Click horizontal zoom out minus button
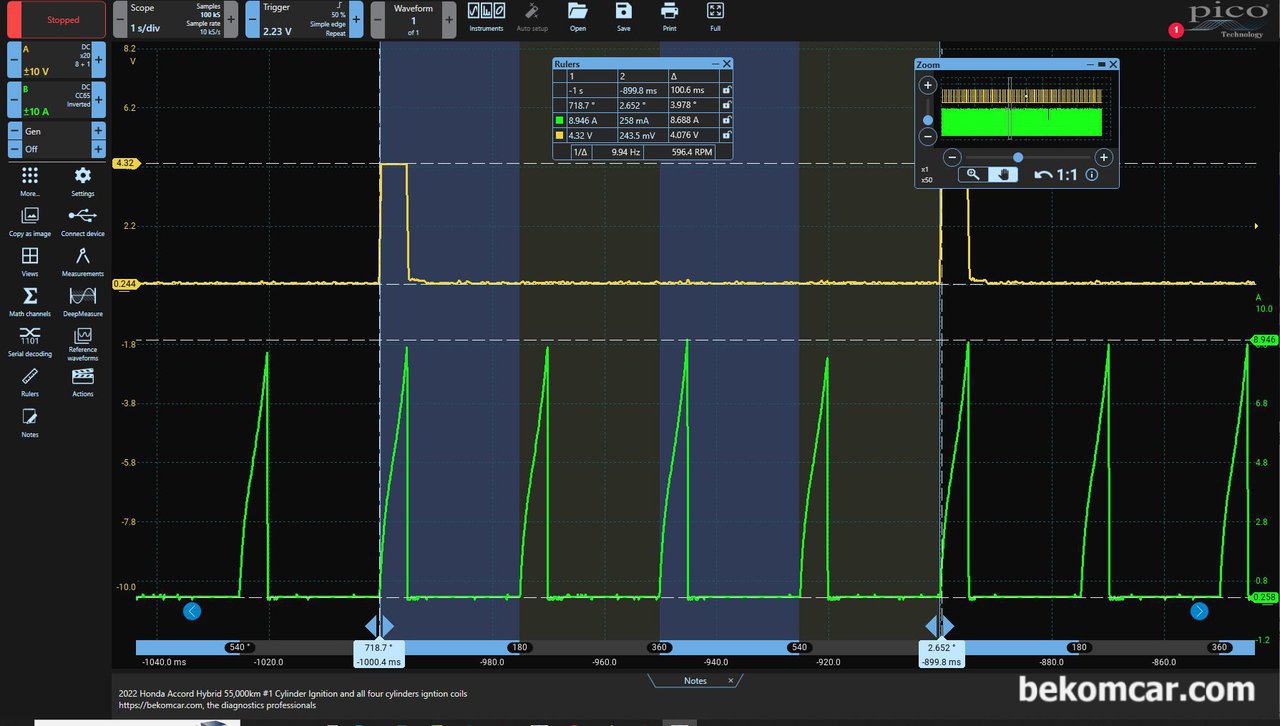The image size is (1280, 726). (x=953, y=158)
